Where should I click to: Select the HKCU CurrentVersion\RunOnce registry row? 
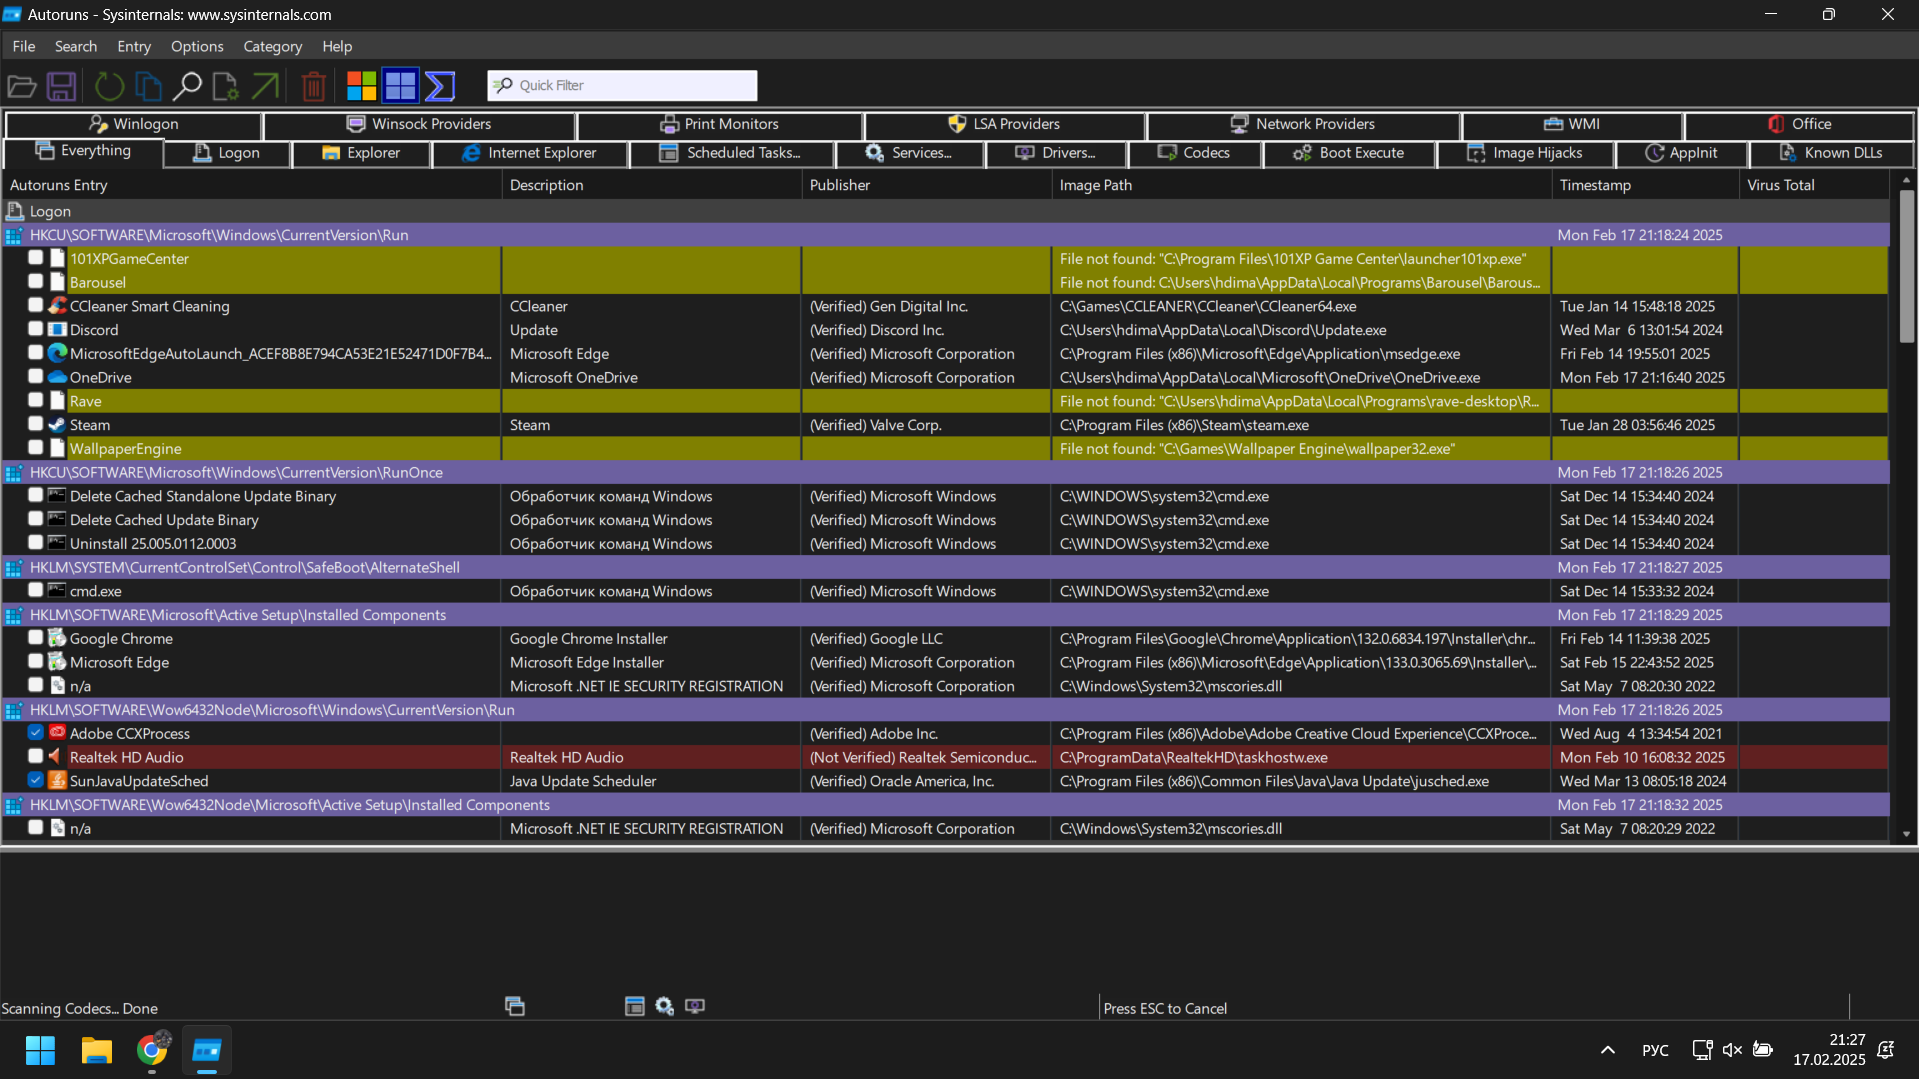(x=945, y=472)
